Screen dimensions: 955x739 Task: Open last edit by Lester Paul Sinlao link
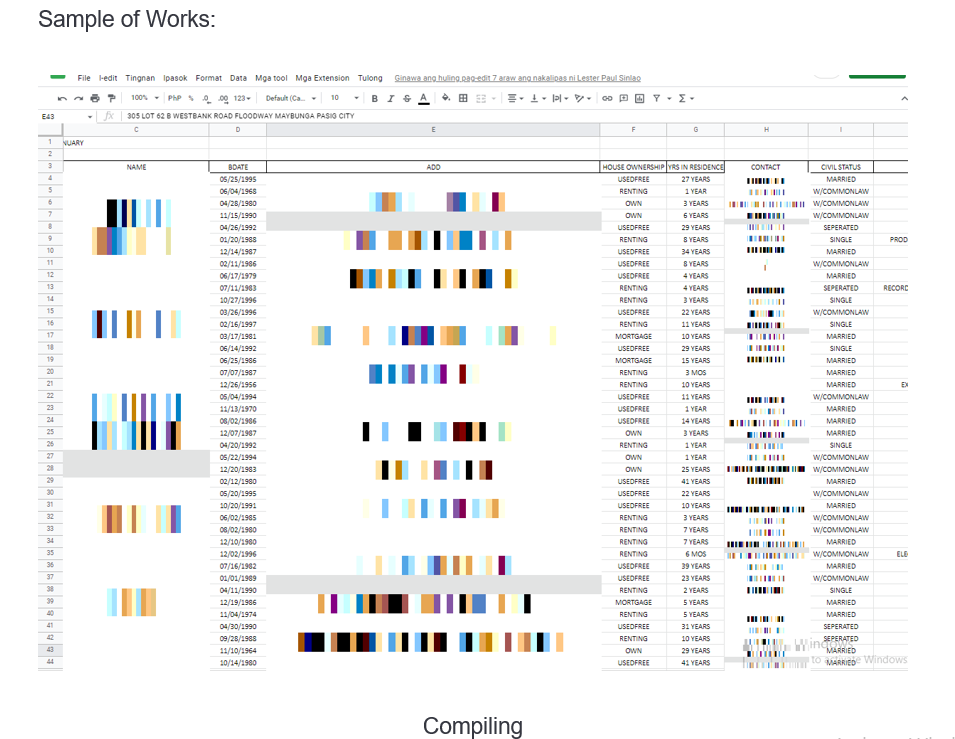click(517, 78)
